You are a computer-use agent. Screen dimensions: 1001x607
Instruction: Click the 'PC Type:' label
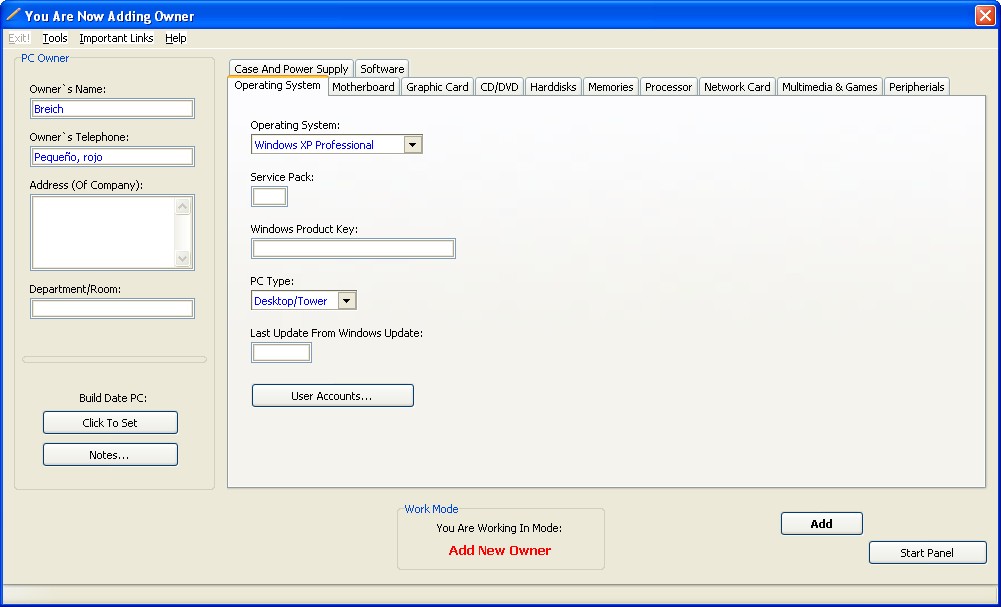(x=272, y=281)
